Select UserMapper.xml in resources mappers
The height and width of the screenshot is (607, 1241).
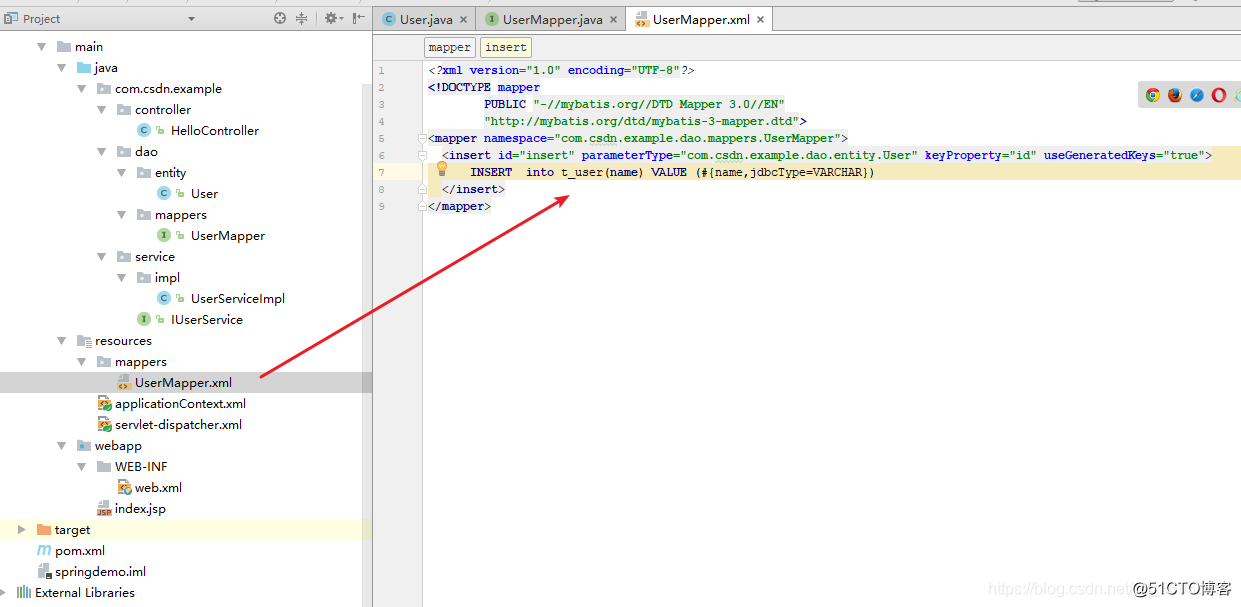coord(185,383)
